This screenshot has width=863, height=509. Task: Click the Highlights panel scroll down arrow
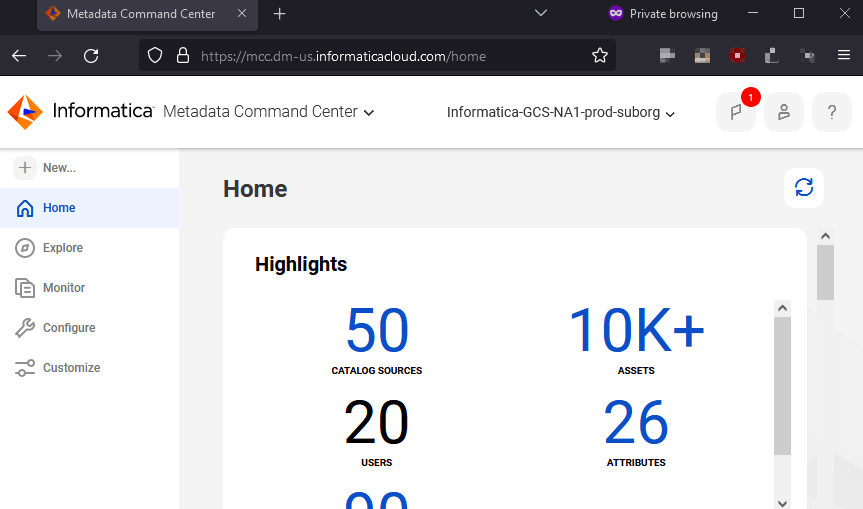coord(782,503)
